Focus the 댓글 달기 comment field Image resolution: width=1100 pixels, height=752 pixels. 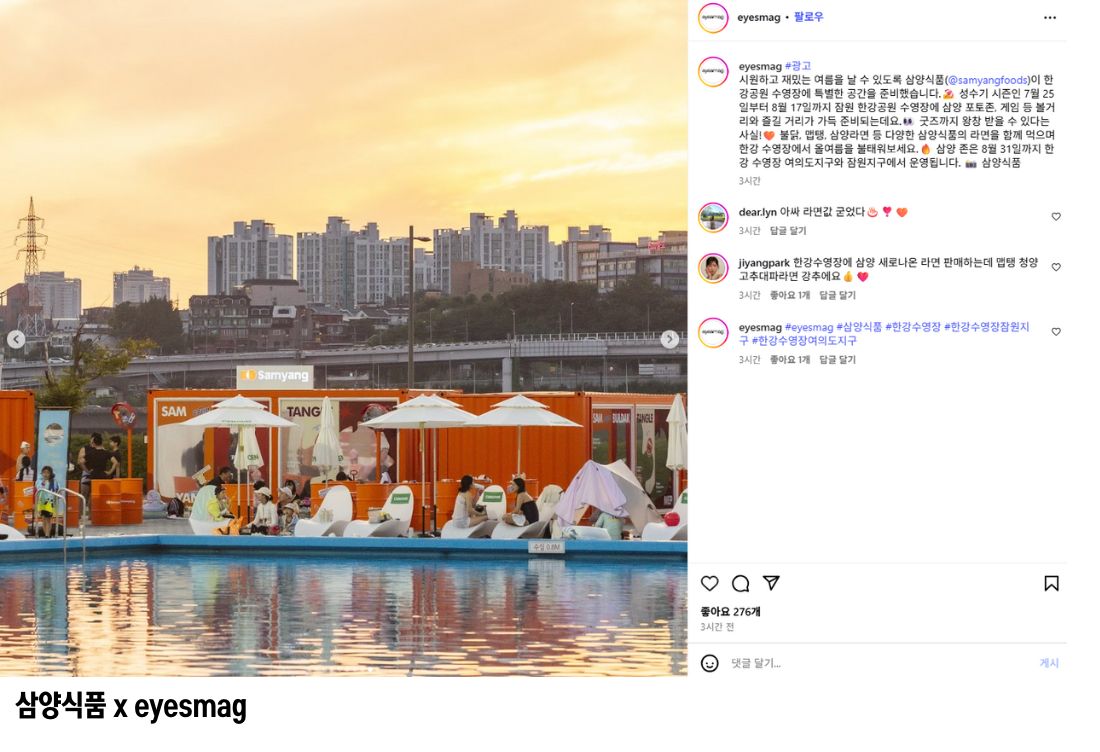(x=877, y=663)
